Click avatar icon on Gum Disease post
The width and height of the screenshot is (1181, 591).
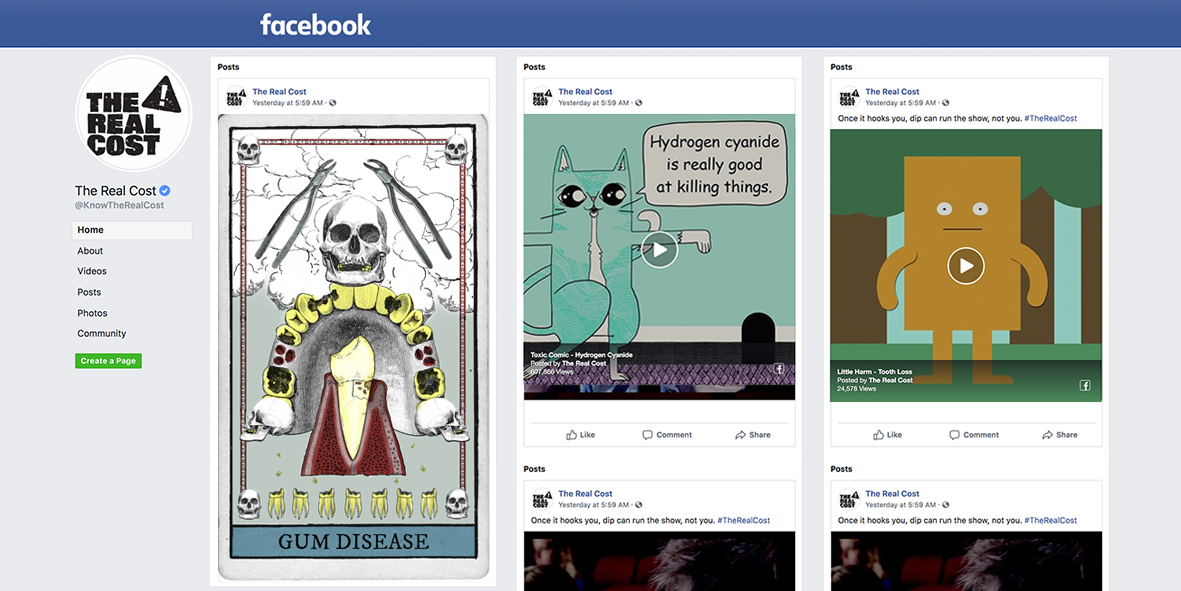[x=236, y=96]
